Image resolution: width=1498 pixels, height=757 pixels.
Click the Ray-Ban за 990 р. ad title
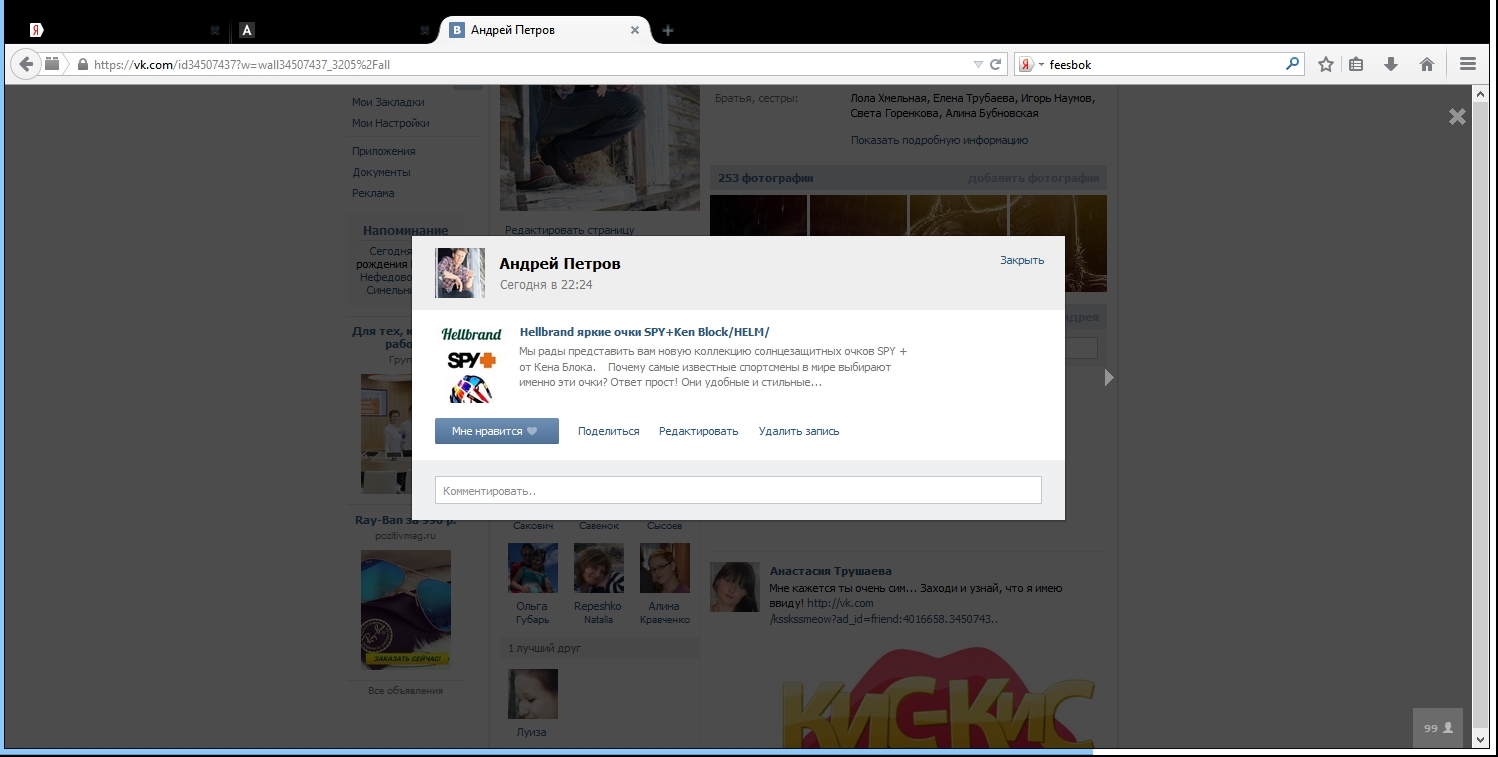pos(405,520)
